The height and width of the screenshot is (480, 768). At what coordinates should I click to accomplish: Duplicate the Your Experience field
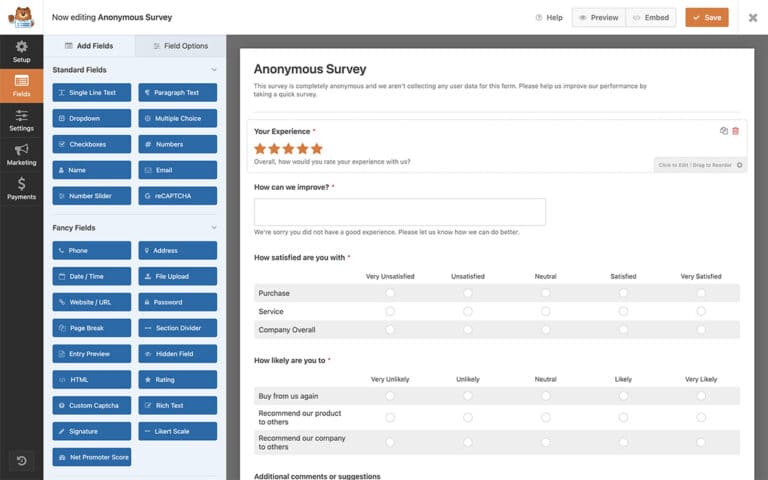click(x=723, y=131)
